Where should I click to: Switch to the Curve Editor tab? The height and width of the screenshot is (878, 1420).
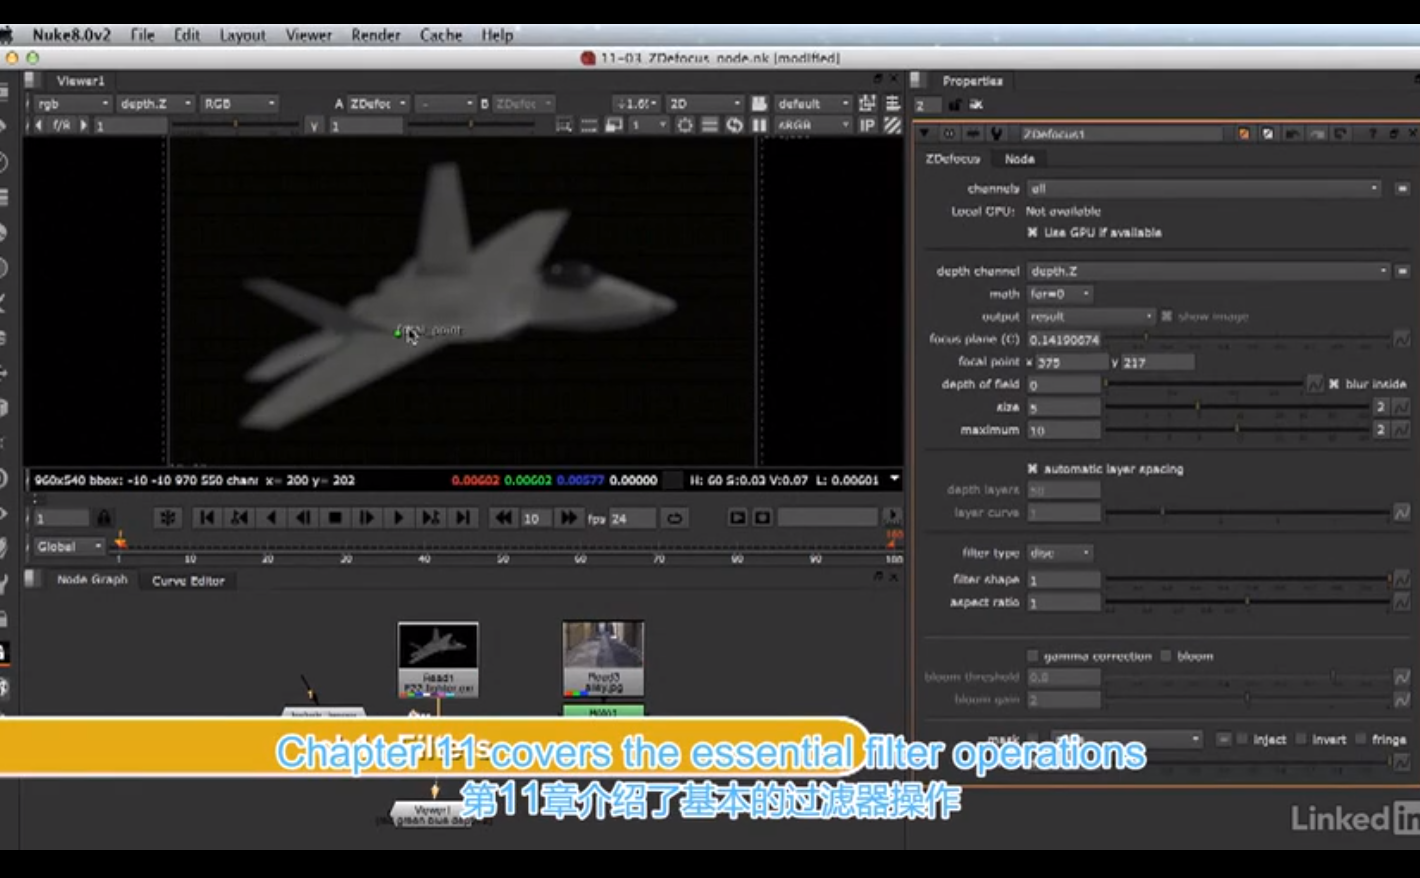(188, 581)
